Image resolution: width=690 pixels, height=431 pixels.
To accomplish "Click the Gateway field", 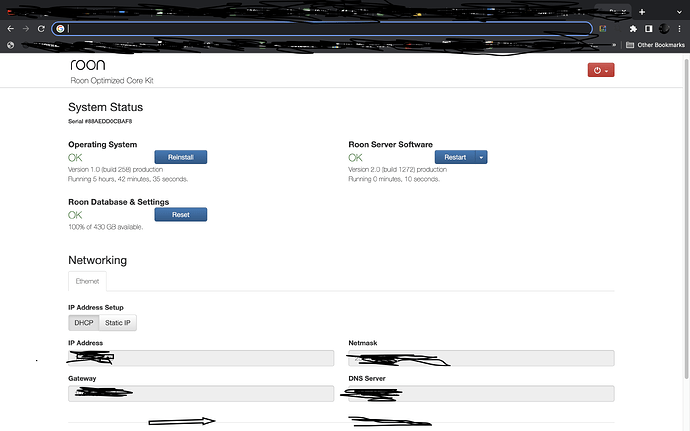I will point(201,394).
